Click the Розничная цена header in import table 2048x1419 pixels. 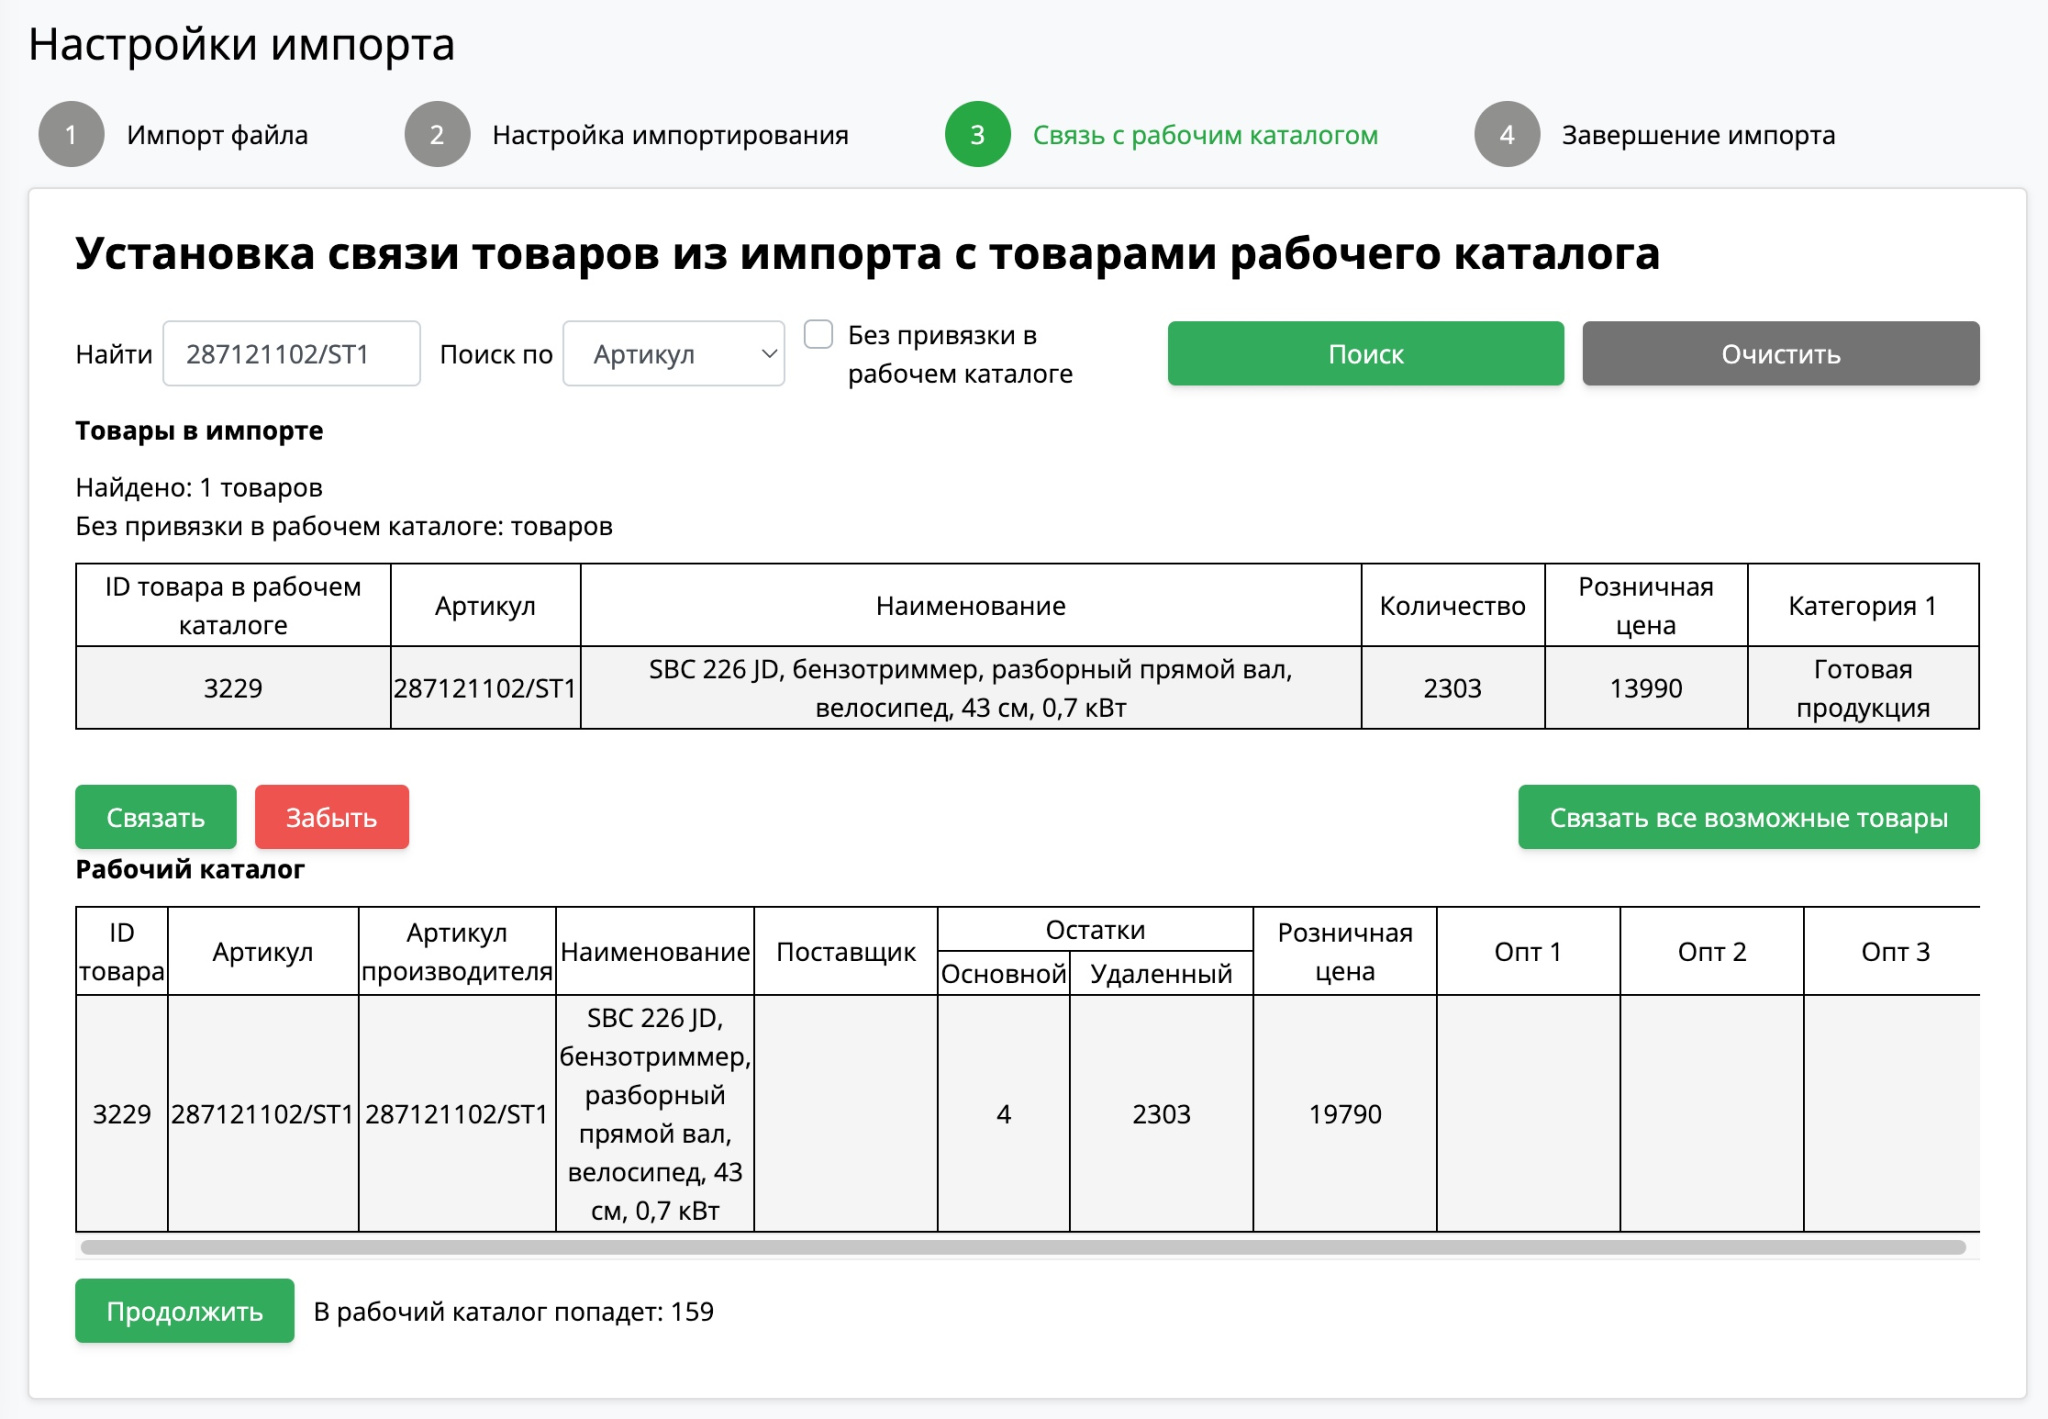(1645, 605)
